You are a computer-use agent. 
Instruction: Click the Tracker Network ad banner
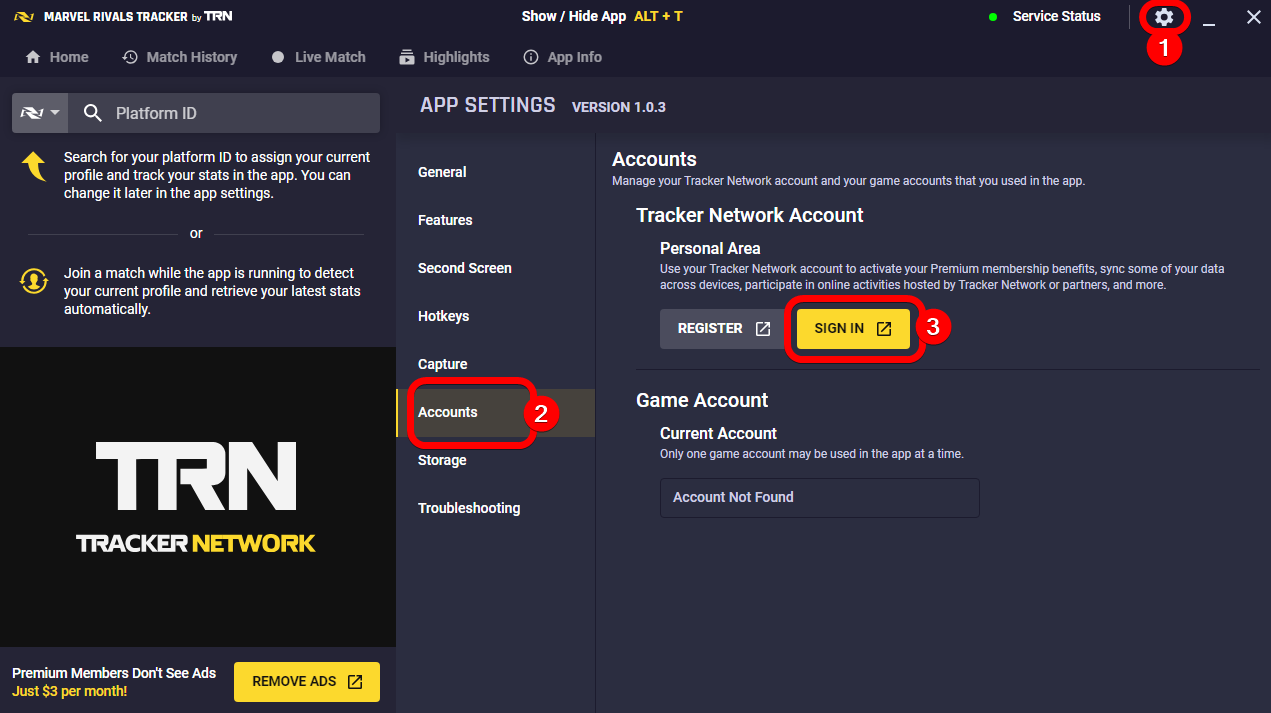tap(198, 497)
